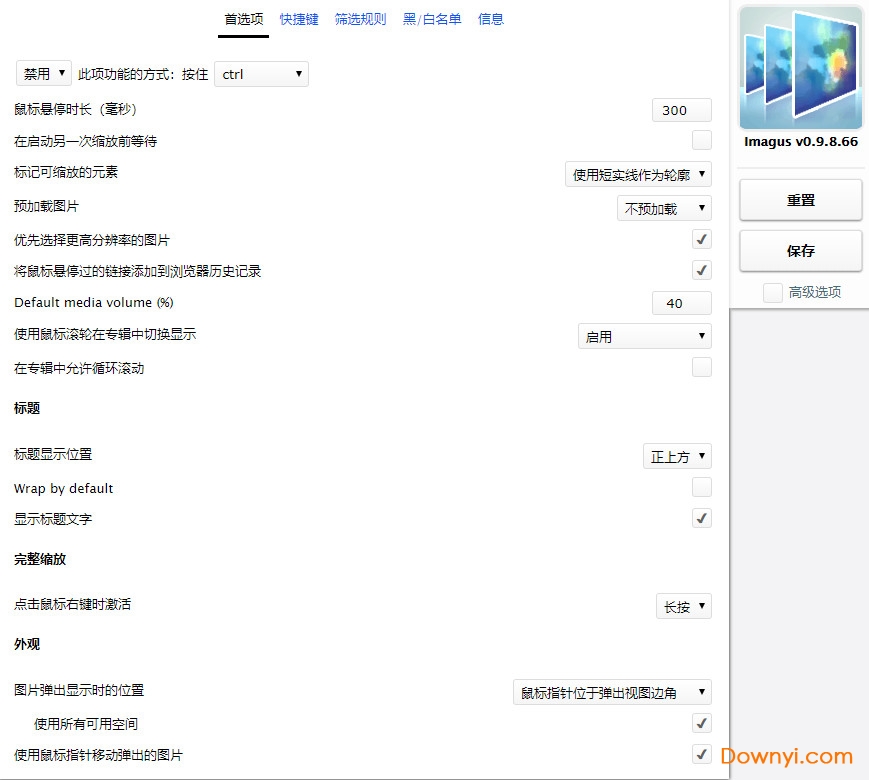
Task: Click the Default media volume field
Action: (681, 303)
